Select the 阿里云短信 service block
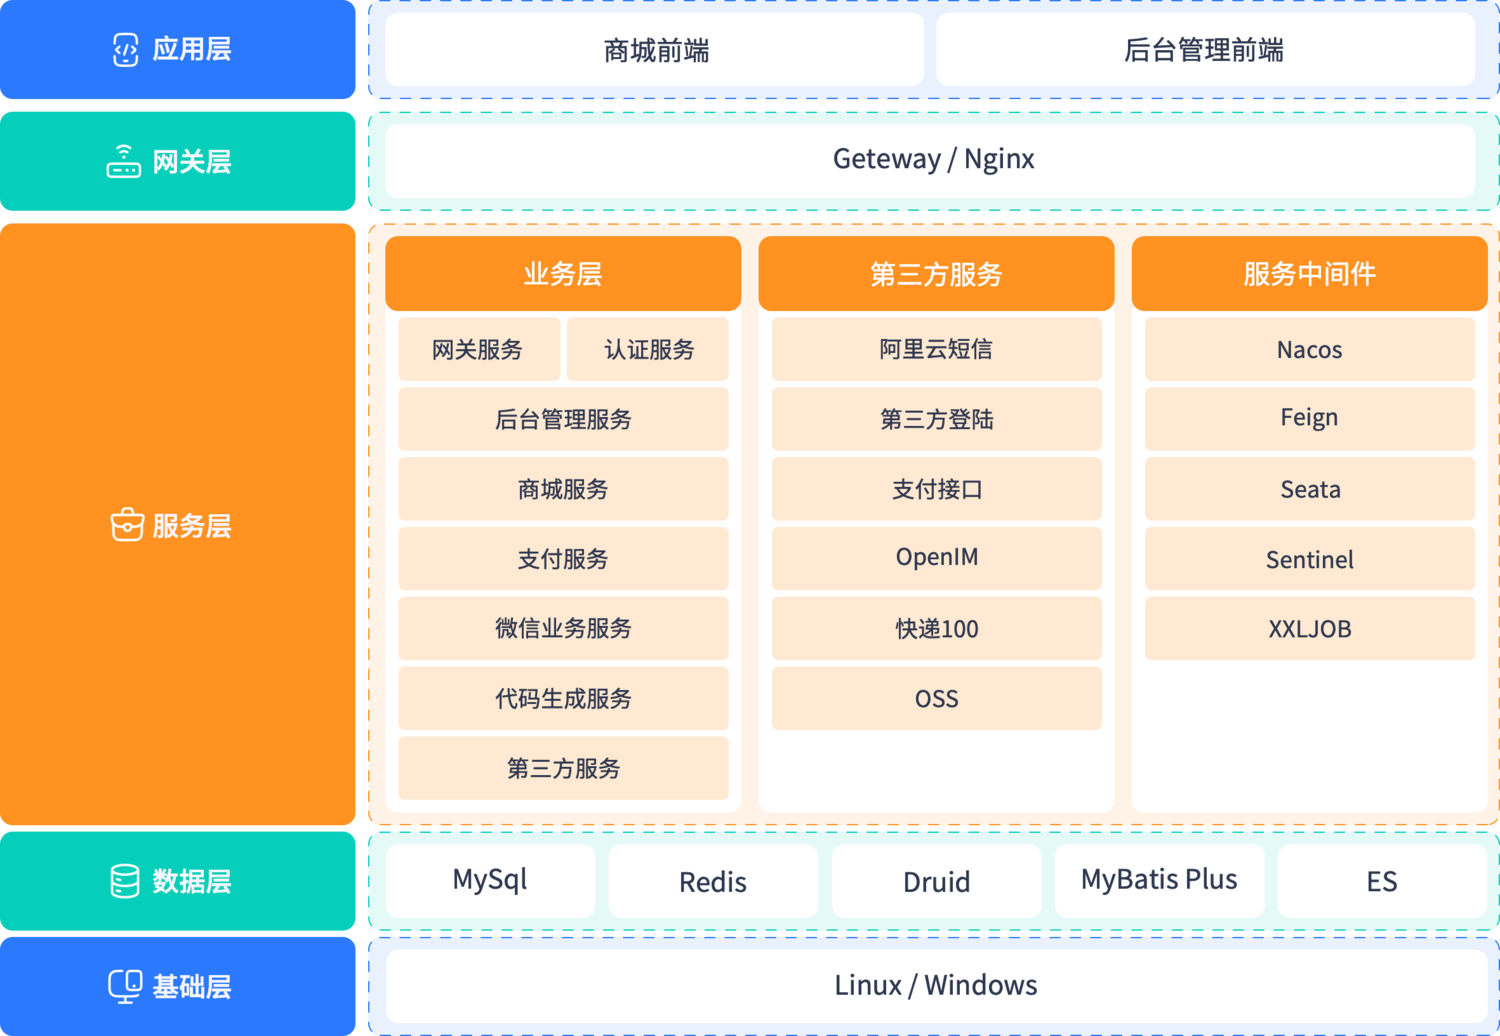The image size is (1500, 1036). (936, 349)
